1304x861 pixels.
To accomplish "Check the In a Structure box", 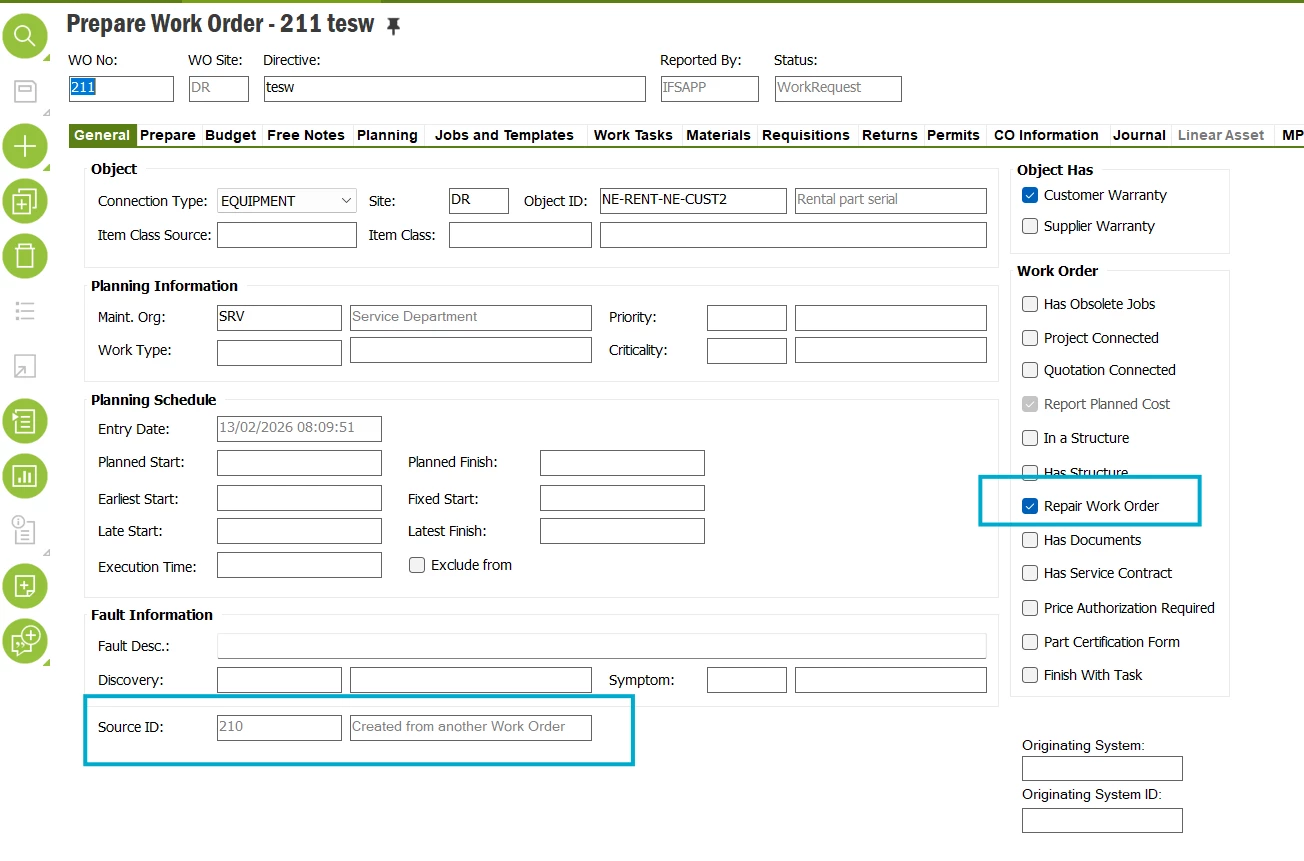I will click(x=1030, y=438).
